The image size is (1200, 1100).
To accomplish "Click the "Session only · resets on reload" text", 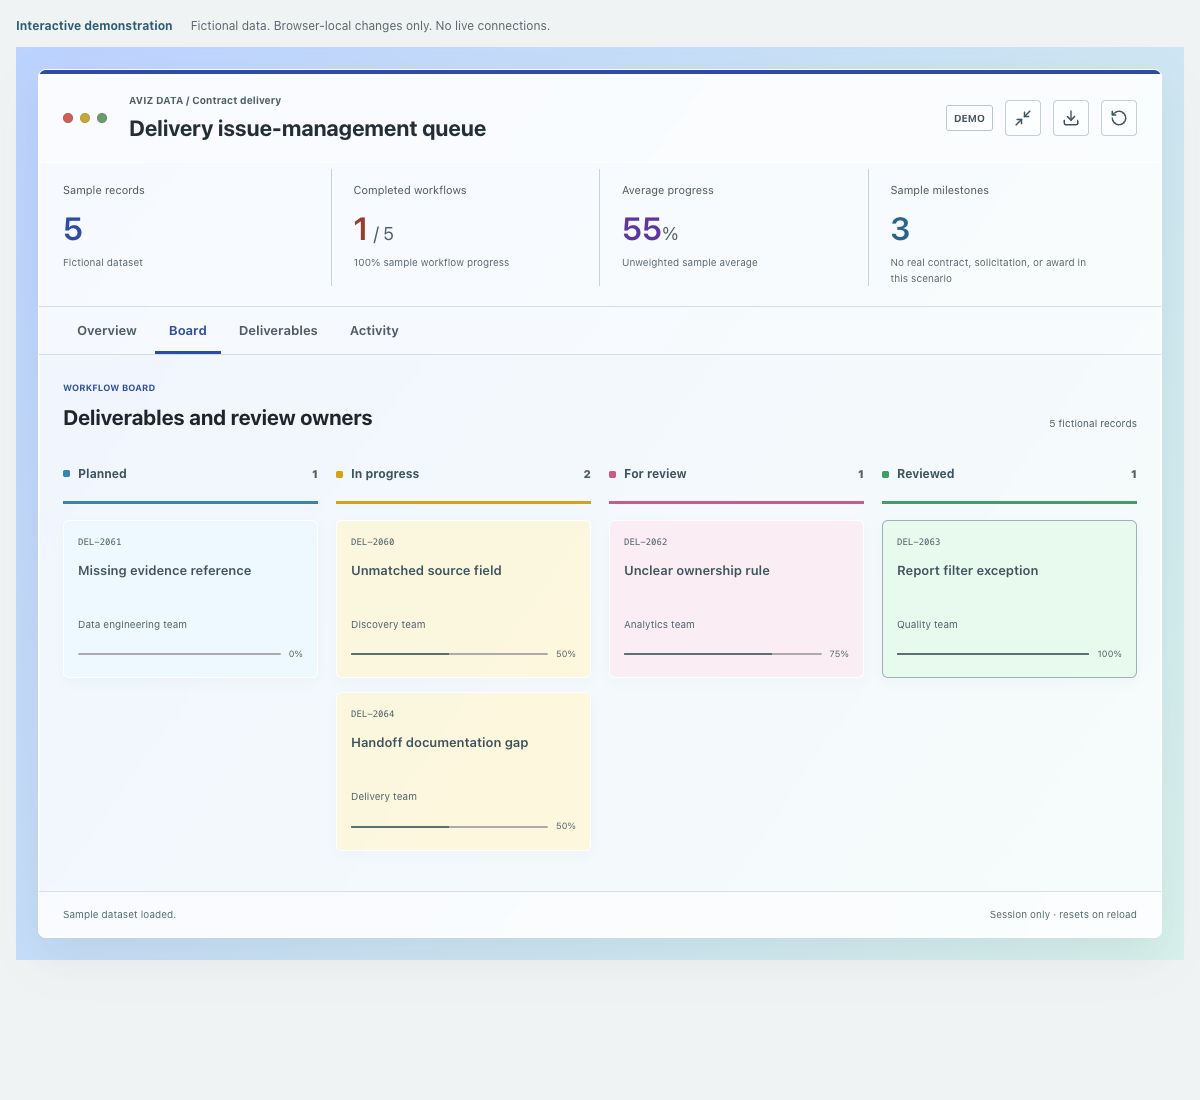I will click(x=1063, y=915).
